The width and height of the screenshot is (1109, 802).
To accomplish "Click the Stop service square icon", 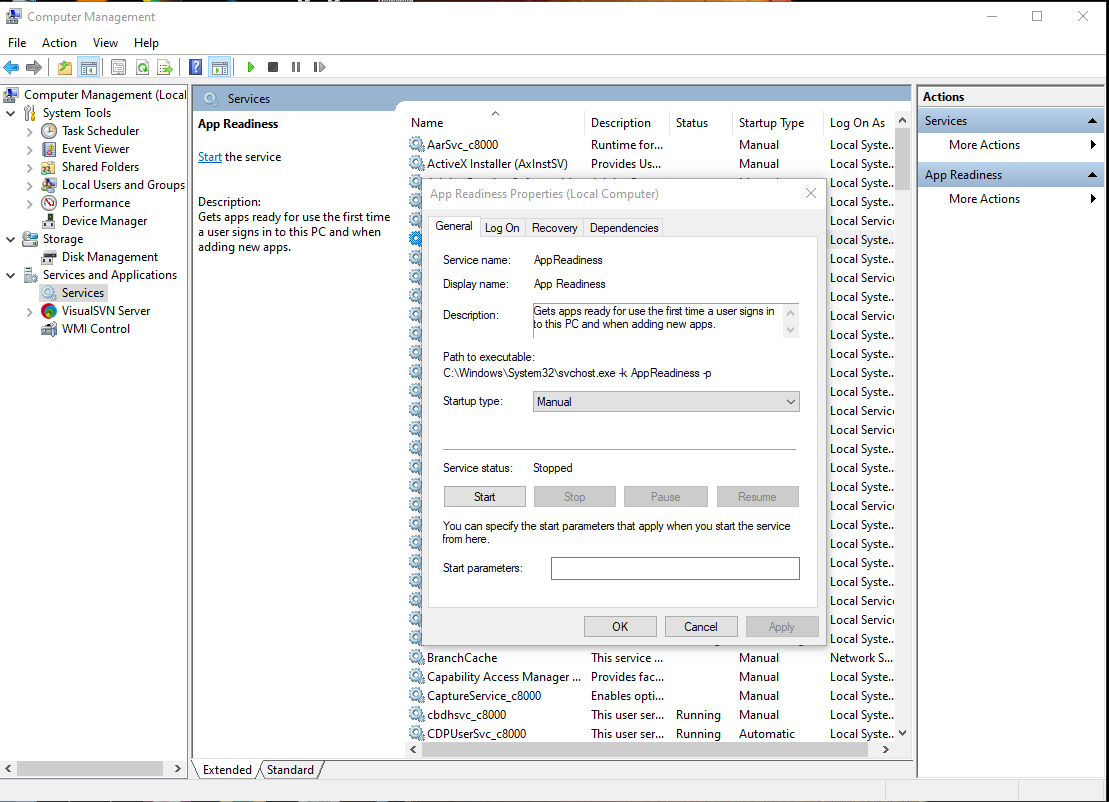I will [272, 67].
